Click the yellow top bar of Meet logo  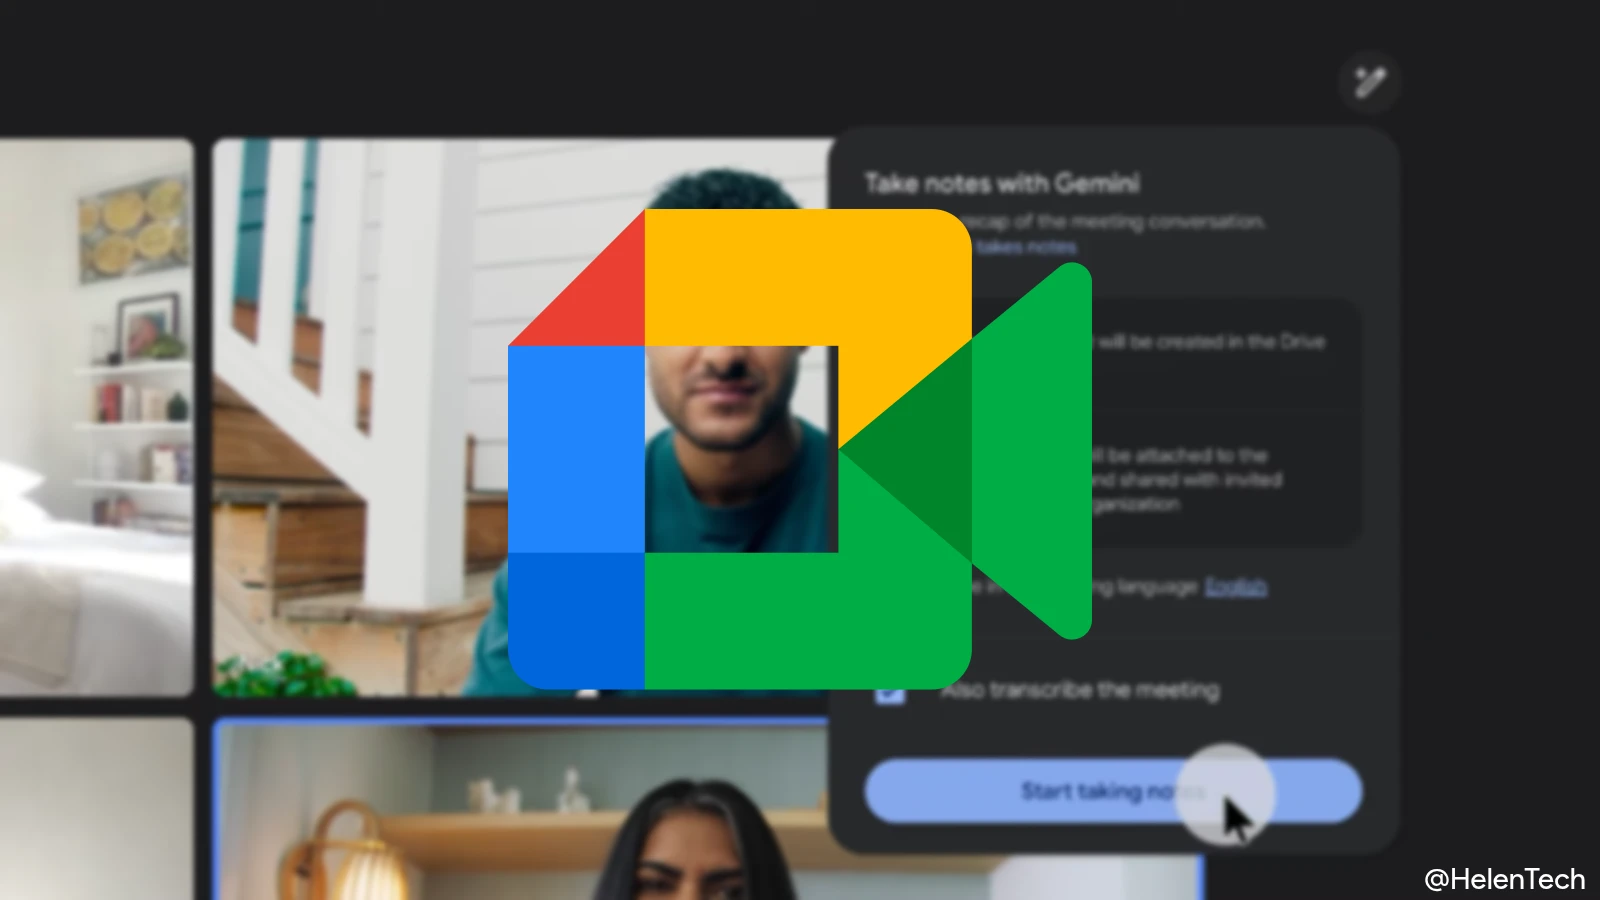point(800,275)
